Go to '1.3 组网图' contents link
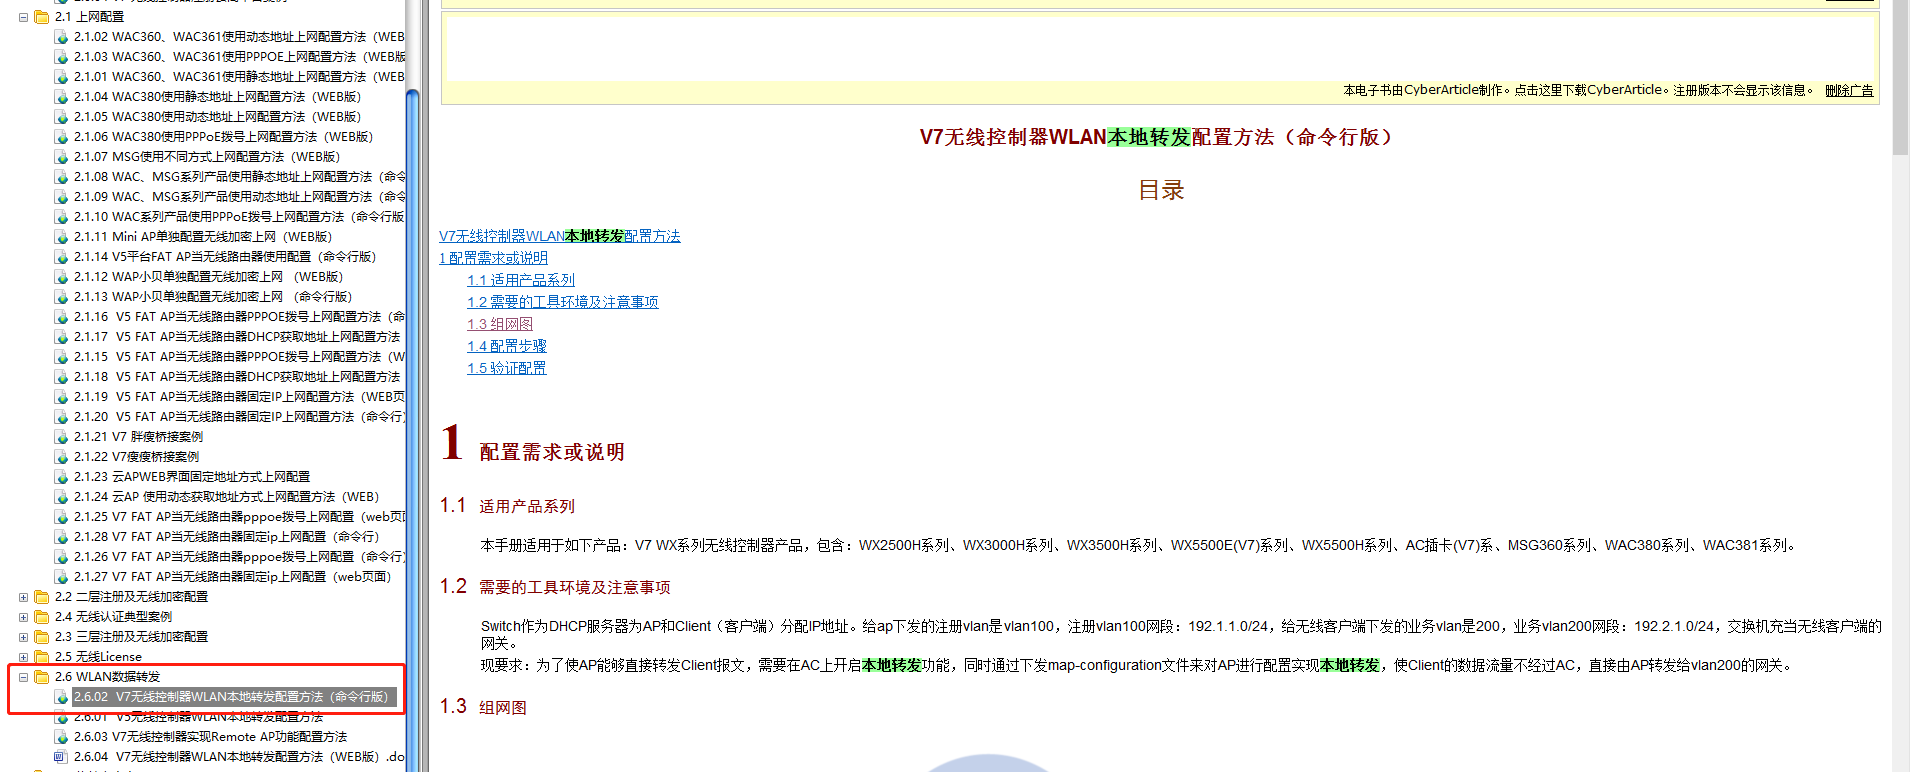Viewport: 1911px width, 772px height. (500, 324)
